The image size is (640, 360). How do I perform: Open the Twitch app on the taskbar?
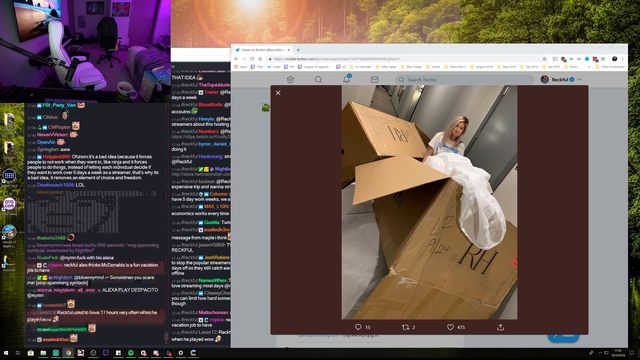pyautogui.click(x=106, y=353)
